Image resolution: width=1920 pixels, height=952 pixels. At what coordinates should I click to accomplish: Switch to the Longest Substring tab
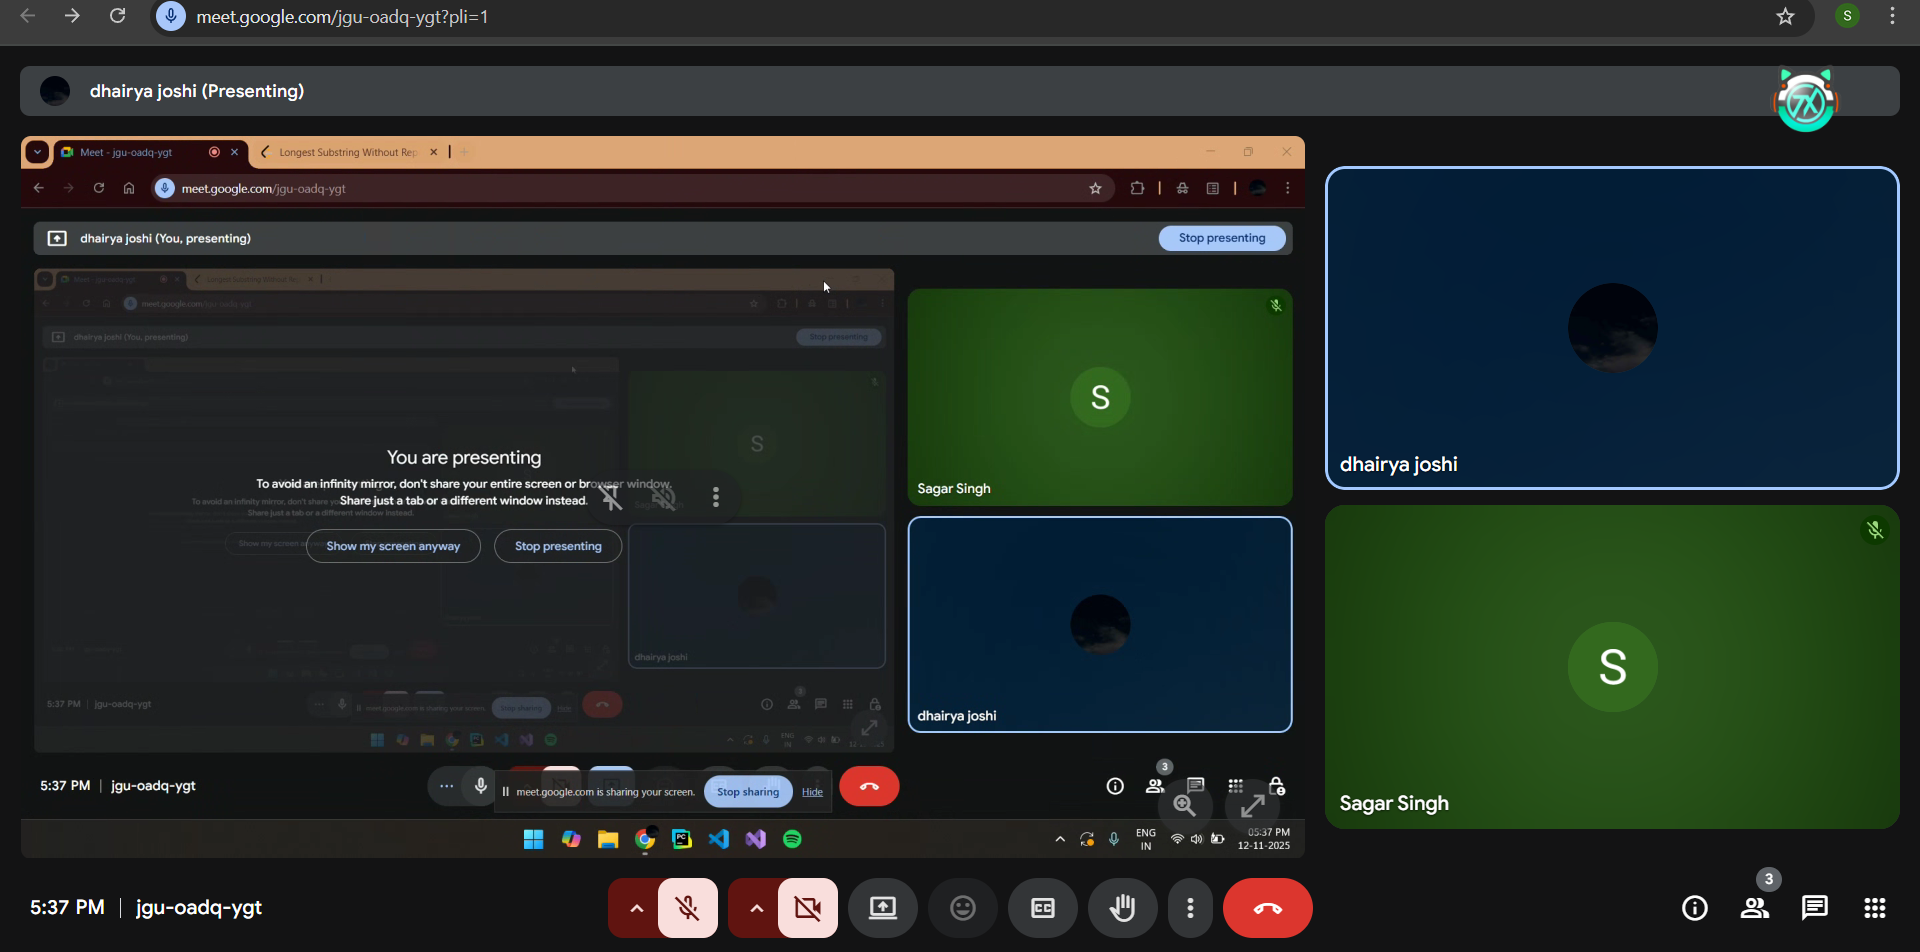tap(345, 152)
